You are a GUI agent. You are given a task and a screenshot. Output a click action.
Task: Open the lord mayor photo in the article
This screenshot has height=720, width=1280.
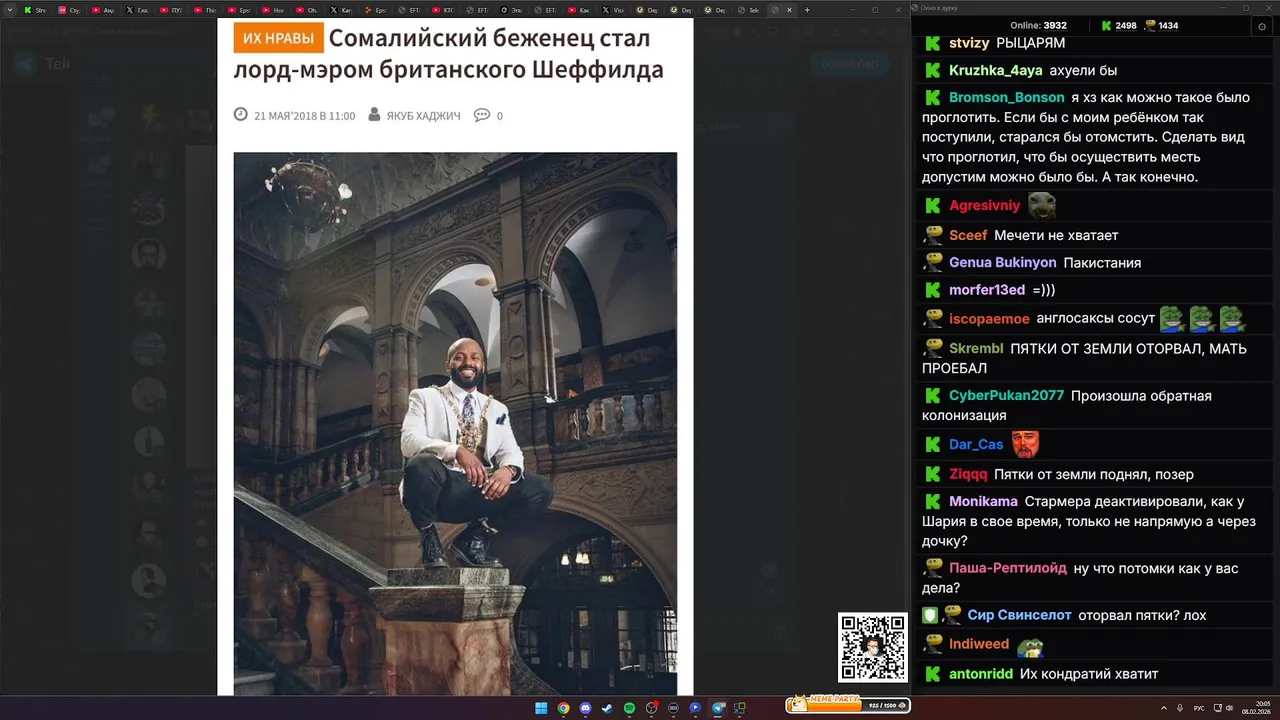[x=455, y=424]
